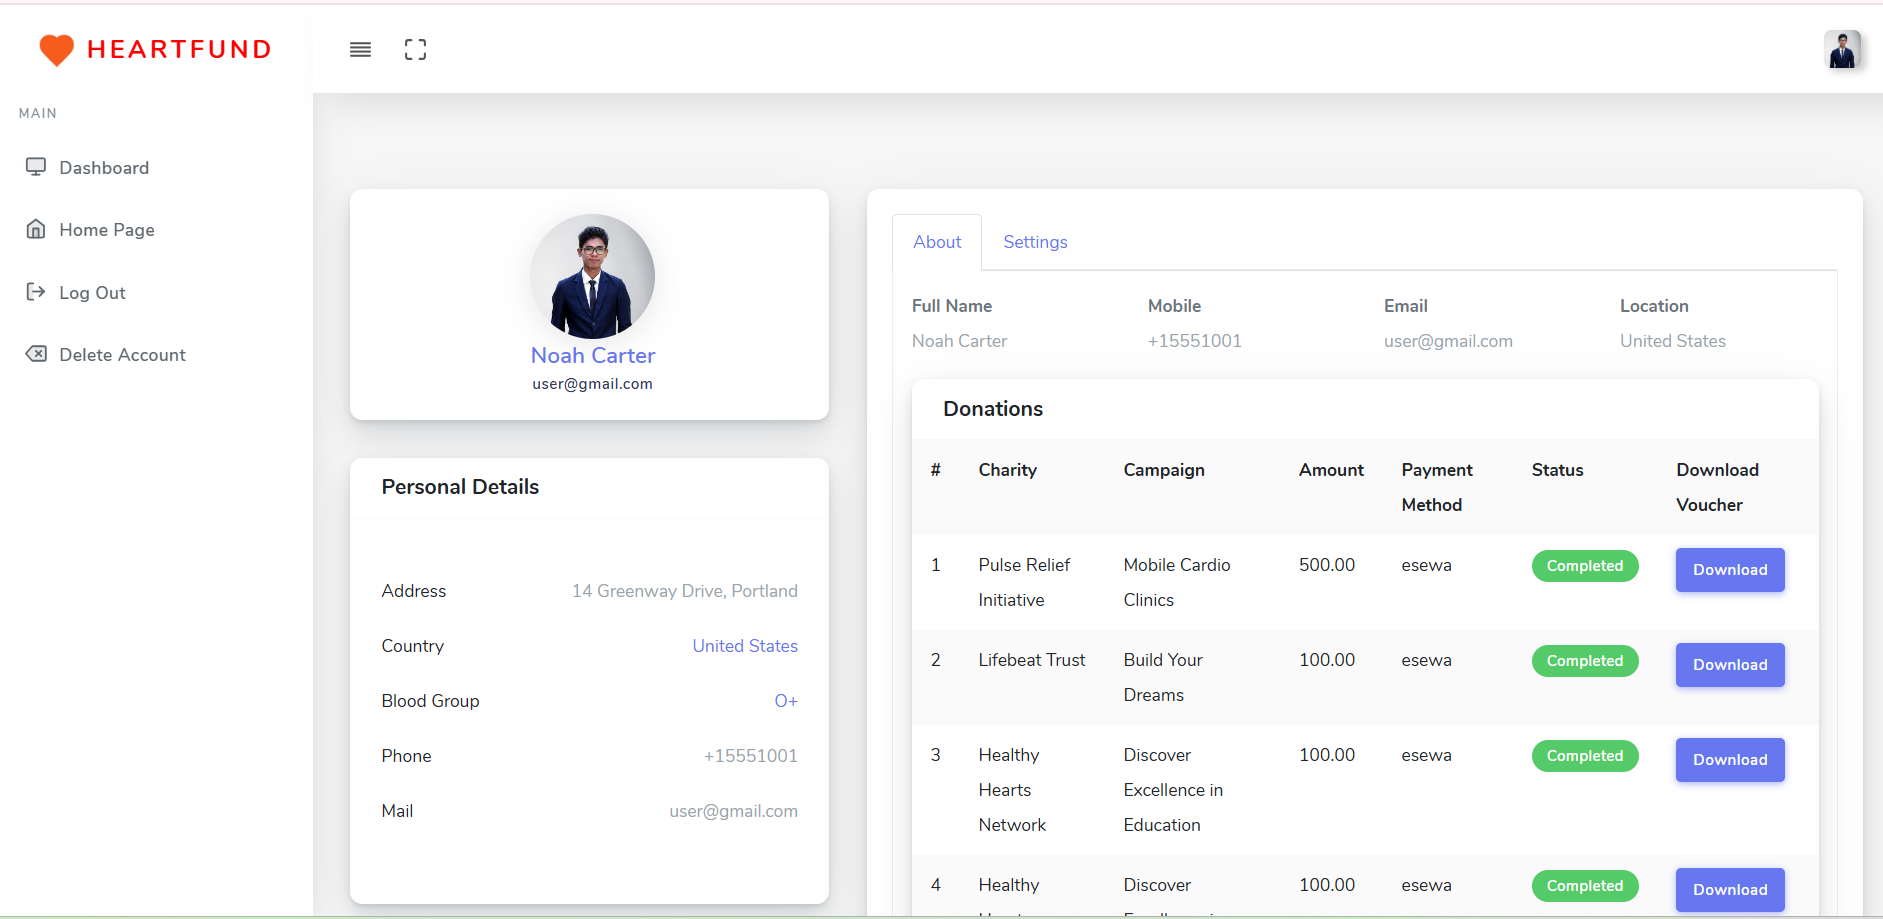The image size is (1883, 919).
Task: Enter fullscreen mode using the expand icon
Action: click(x=415, y=50)
